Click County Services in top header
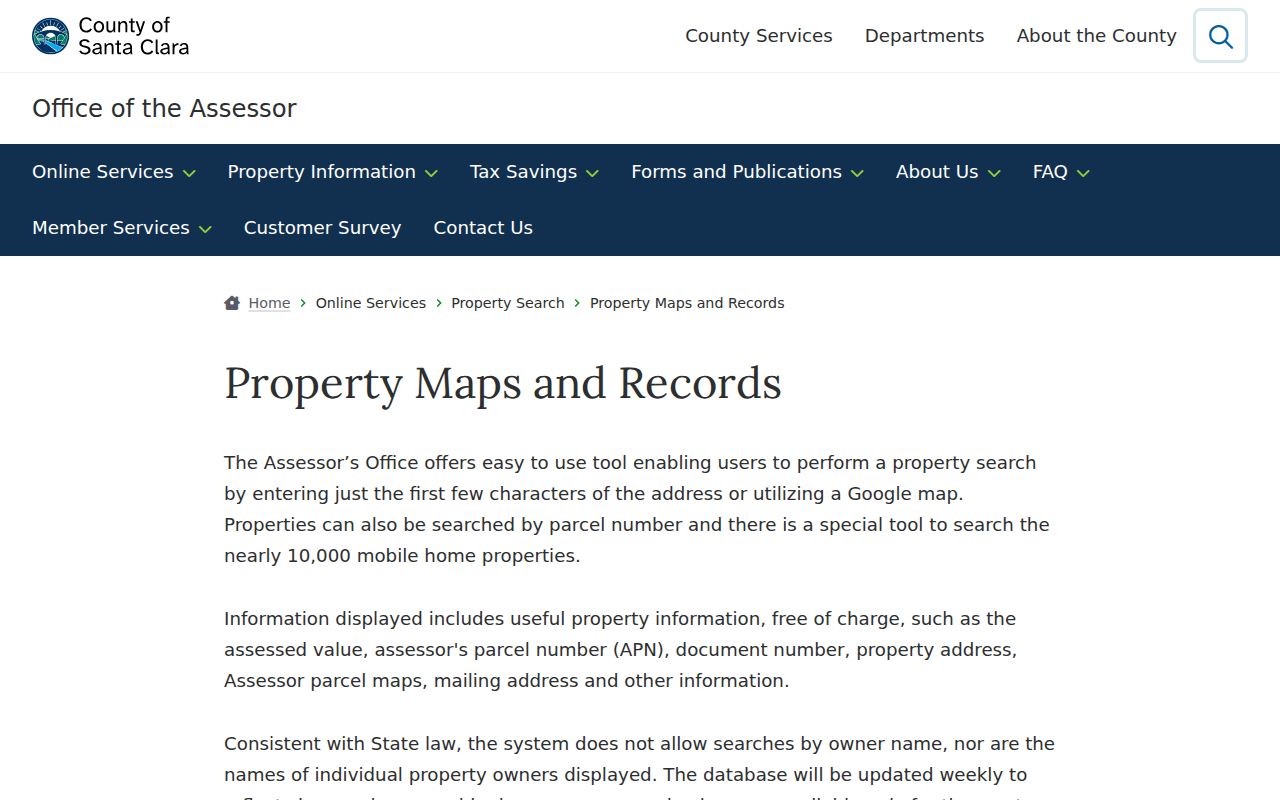 (x=759, y=36)
